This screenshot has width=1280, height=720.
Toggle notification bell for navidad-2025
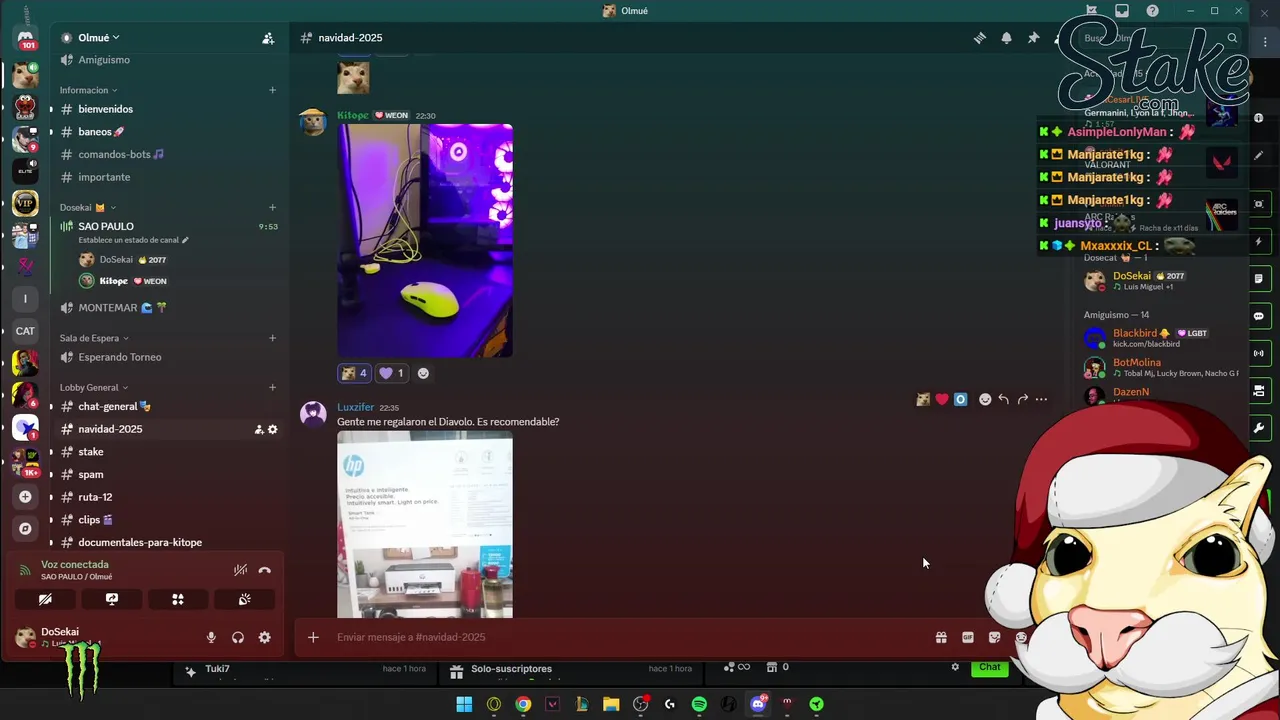[1006, 38]
